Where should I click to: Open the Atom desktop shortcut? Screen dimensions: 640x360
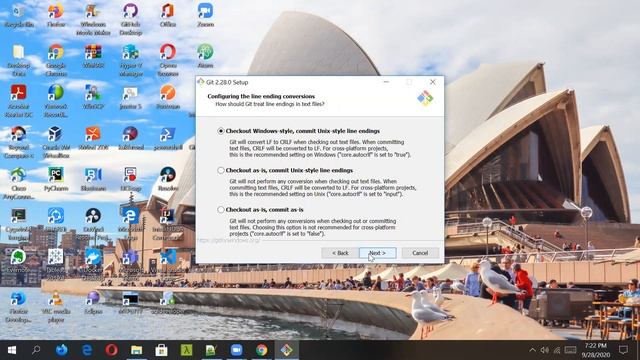[205, 56]
